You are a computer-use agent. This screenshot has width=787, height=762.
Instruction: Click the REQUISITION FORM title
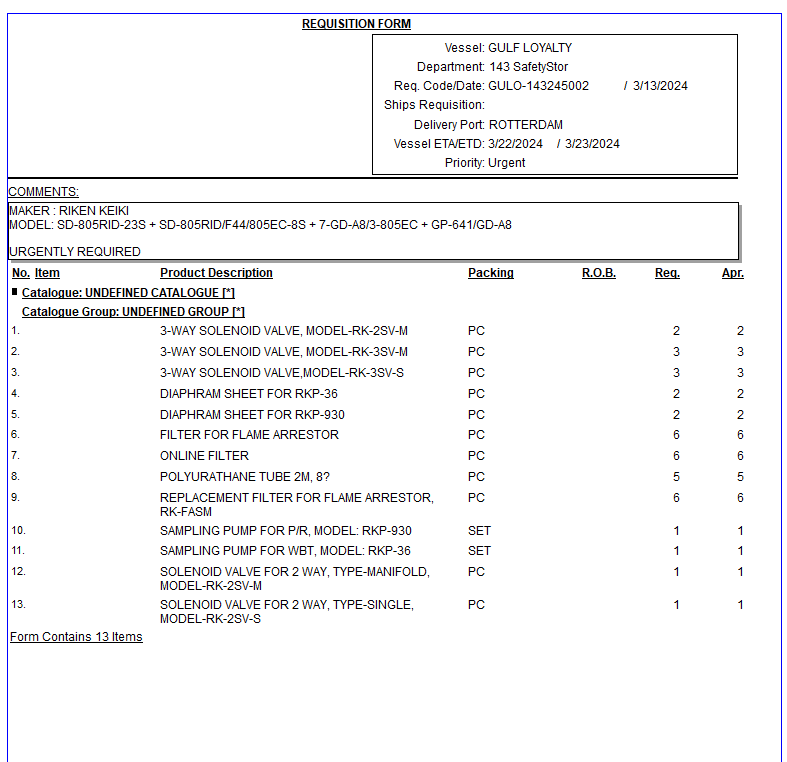(x=356, y=24)
